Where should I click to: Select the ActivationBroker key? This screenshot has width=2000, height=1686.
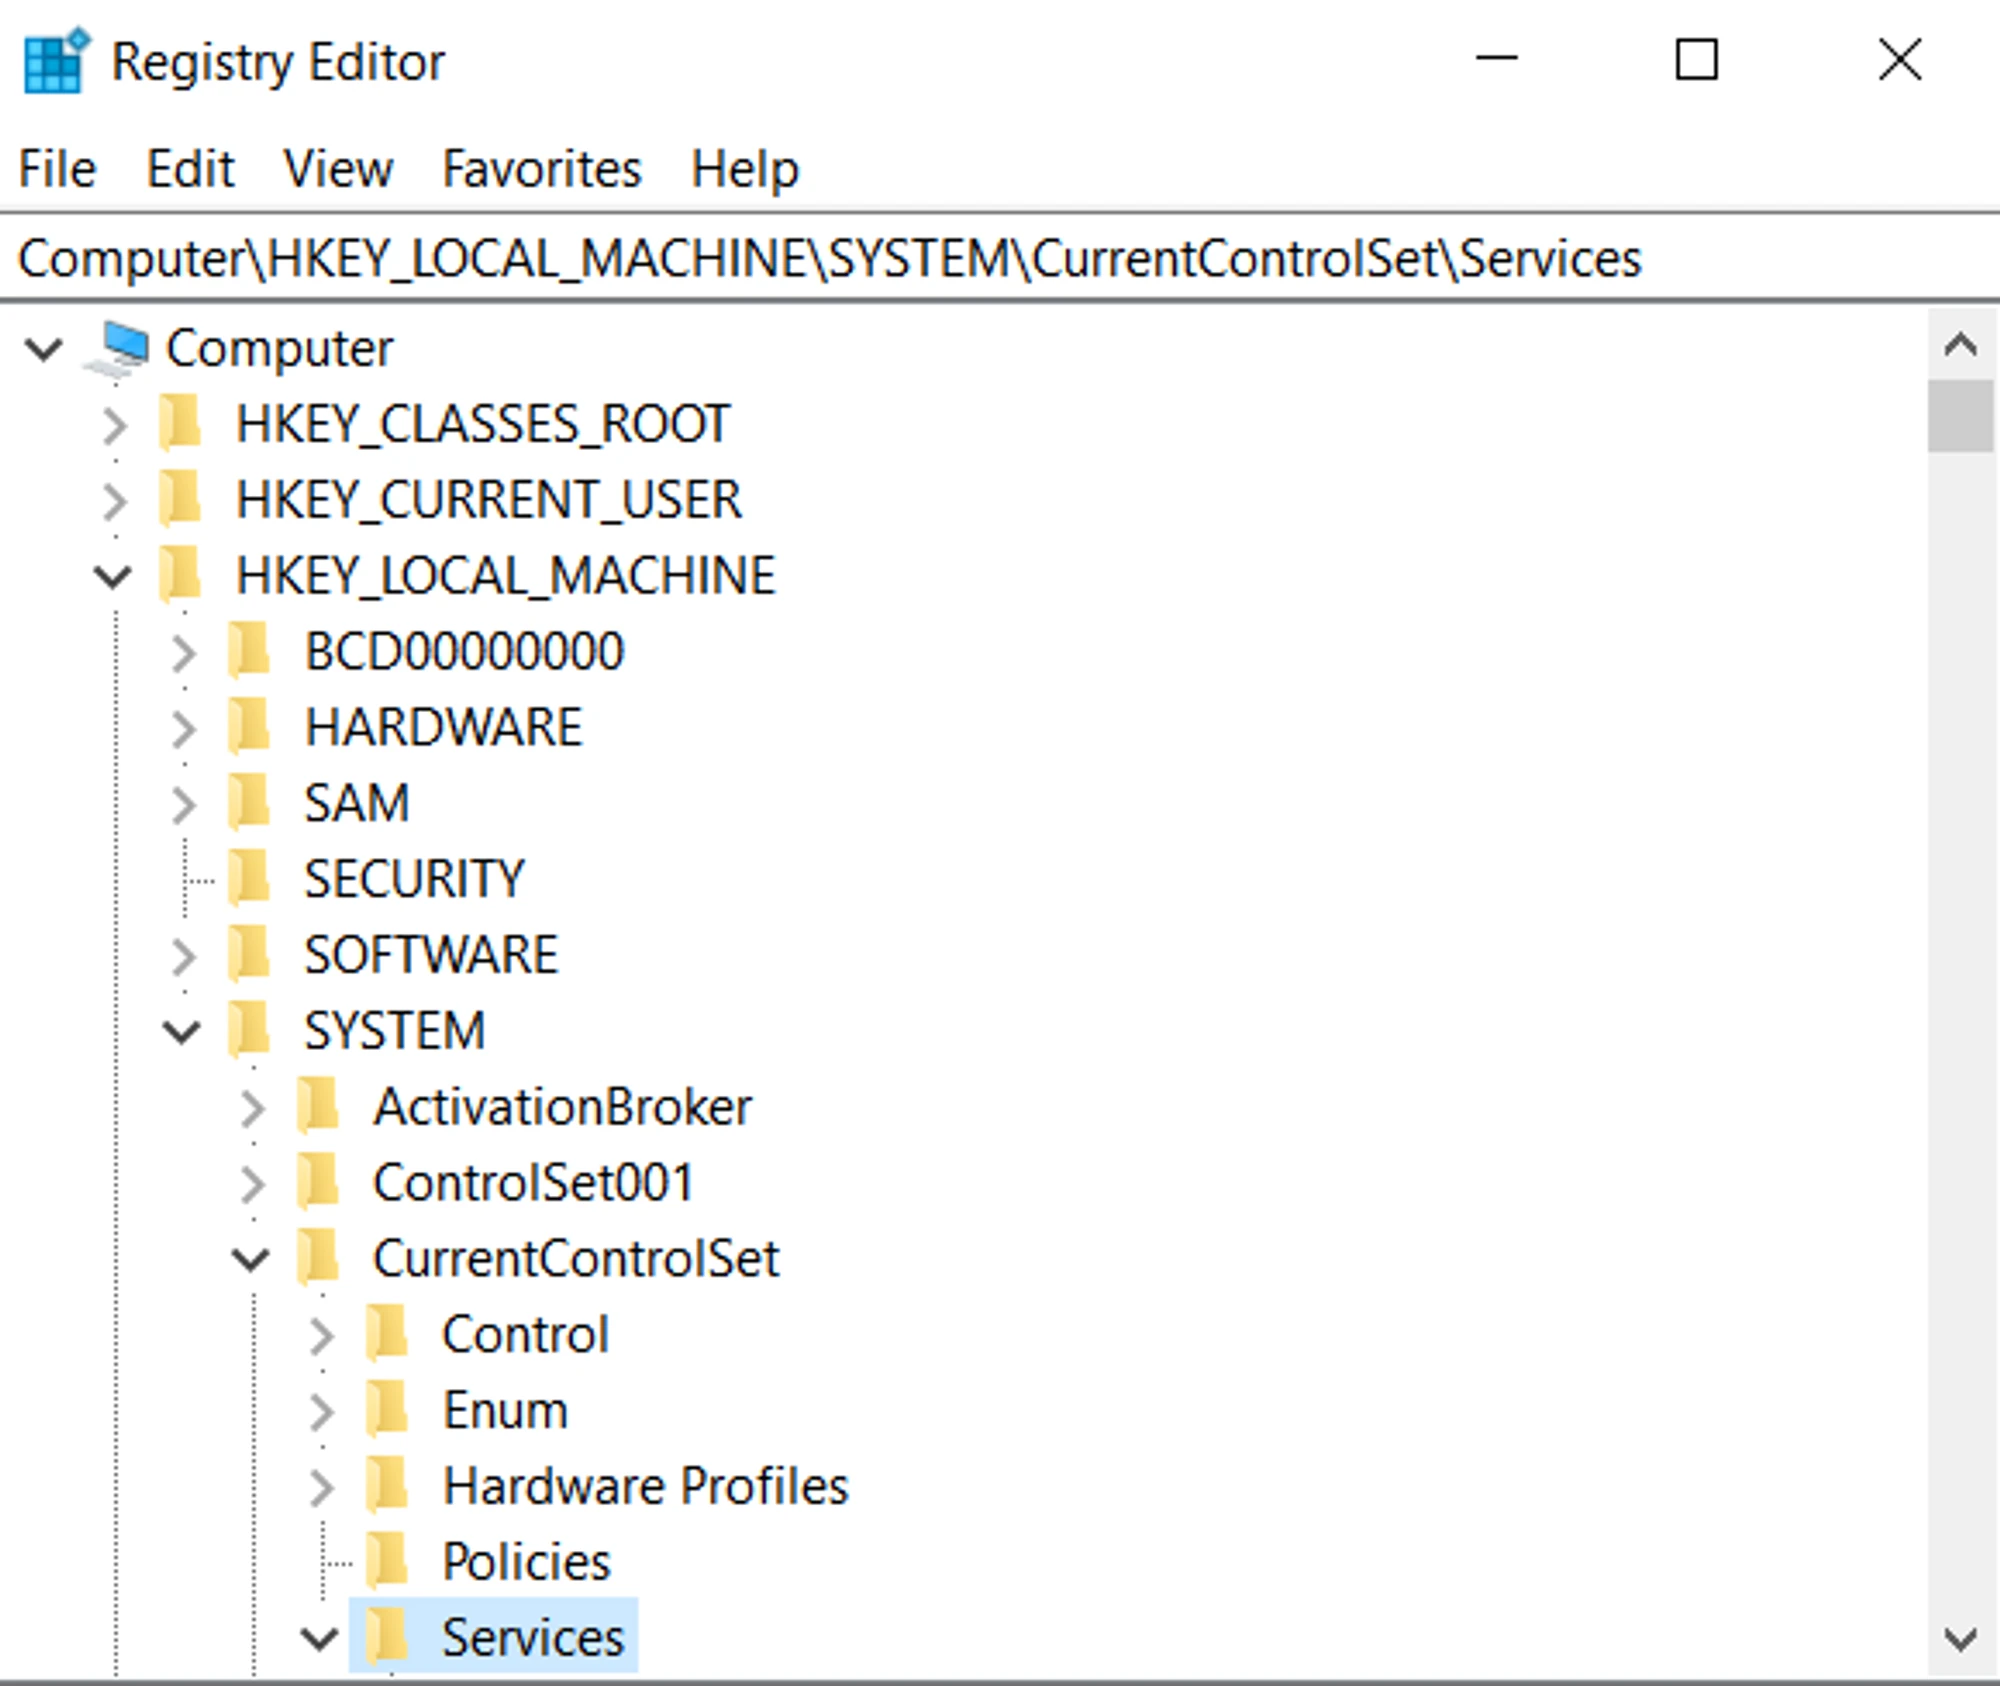[x=562, y=1107]
